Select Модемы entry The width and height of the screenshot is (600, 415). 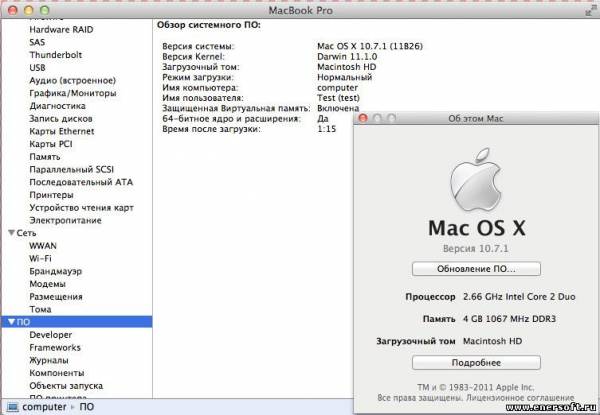tap(47, 284)
